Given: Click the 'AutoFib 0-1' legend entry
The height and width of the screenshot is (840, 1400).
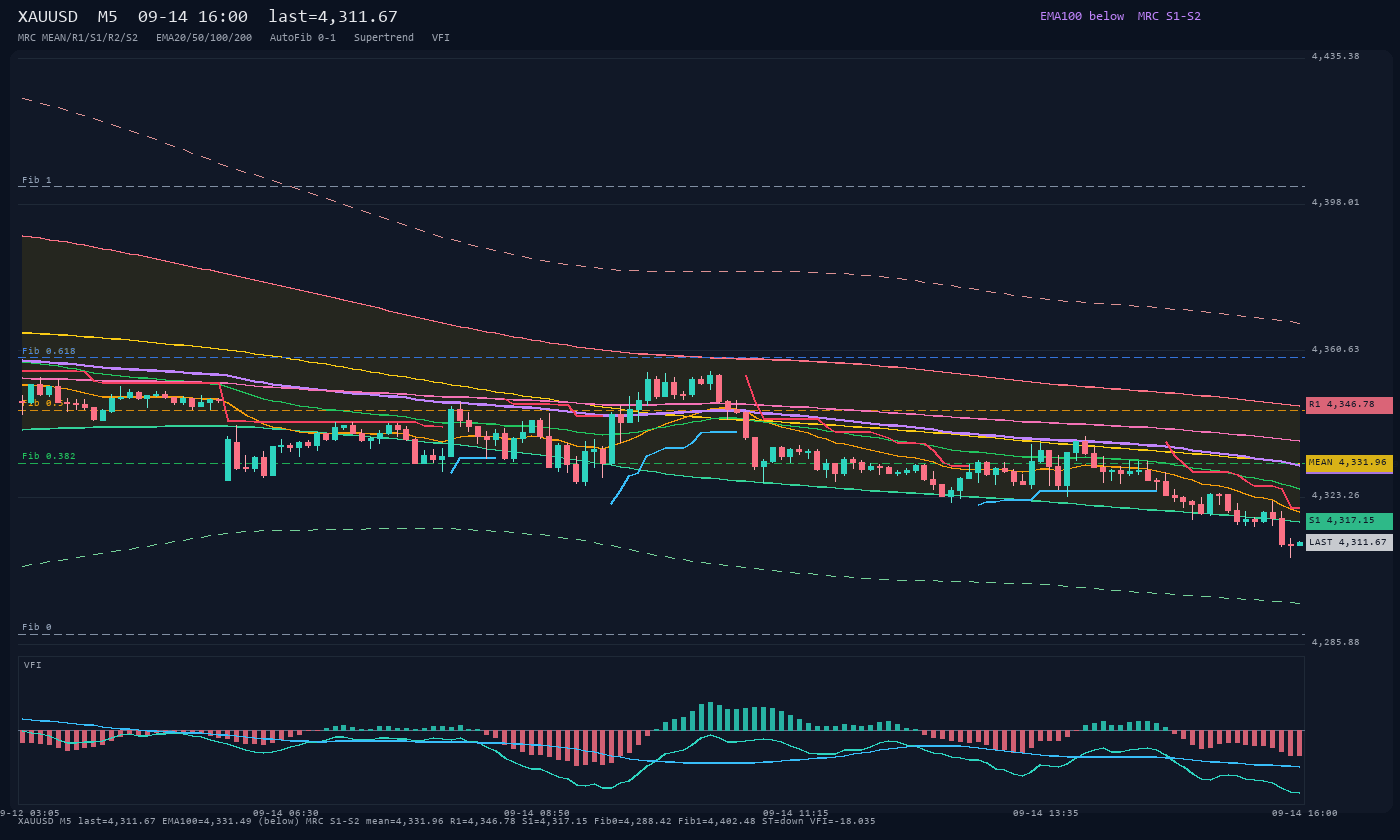Looking at the screenshot, I should [303, 37].
